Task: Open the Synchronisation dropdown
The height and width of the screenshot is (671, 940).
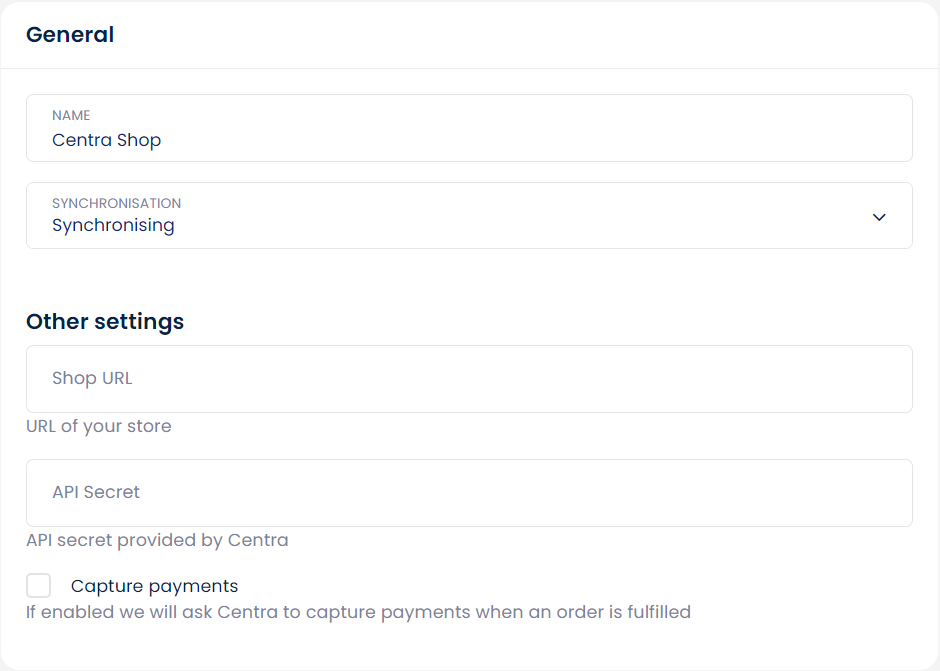Action: [x=468, y=216]
